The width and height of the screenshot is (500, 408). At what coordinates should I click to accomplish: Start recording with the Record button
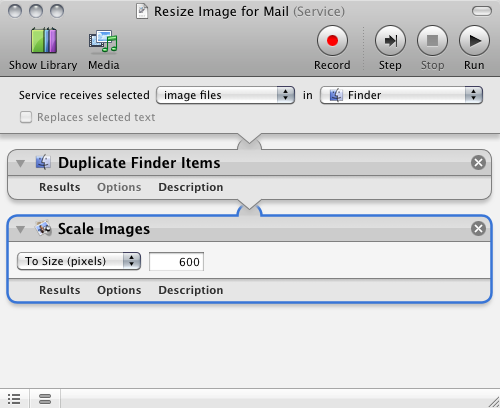click(x=332, y=41)
